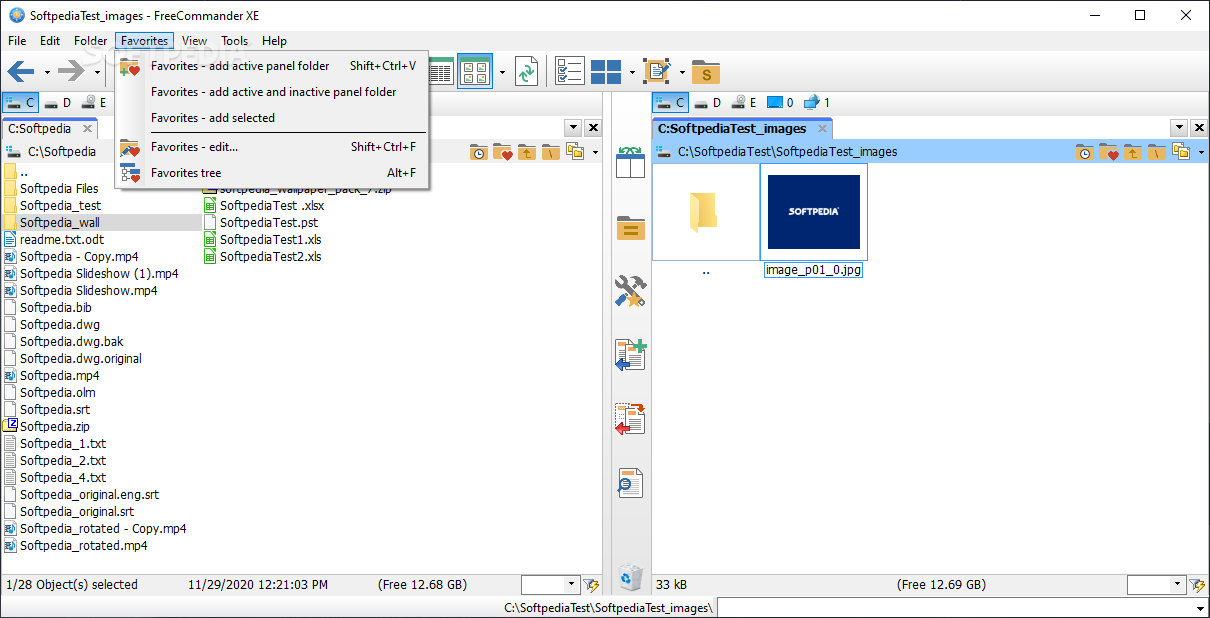Screen dimensions: 1210x618
Task: Click filter funnel icon in right status bar
Action: [1197, 585]
